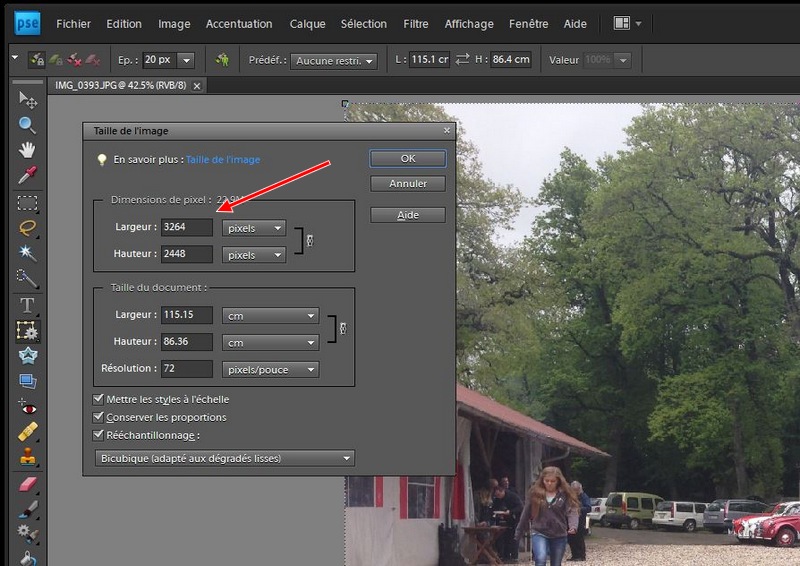
Task: Open the Valeur percentage dropdown
Action: point(623,60)
